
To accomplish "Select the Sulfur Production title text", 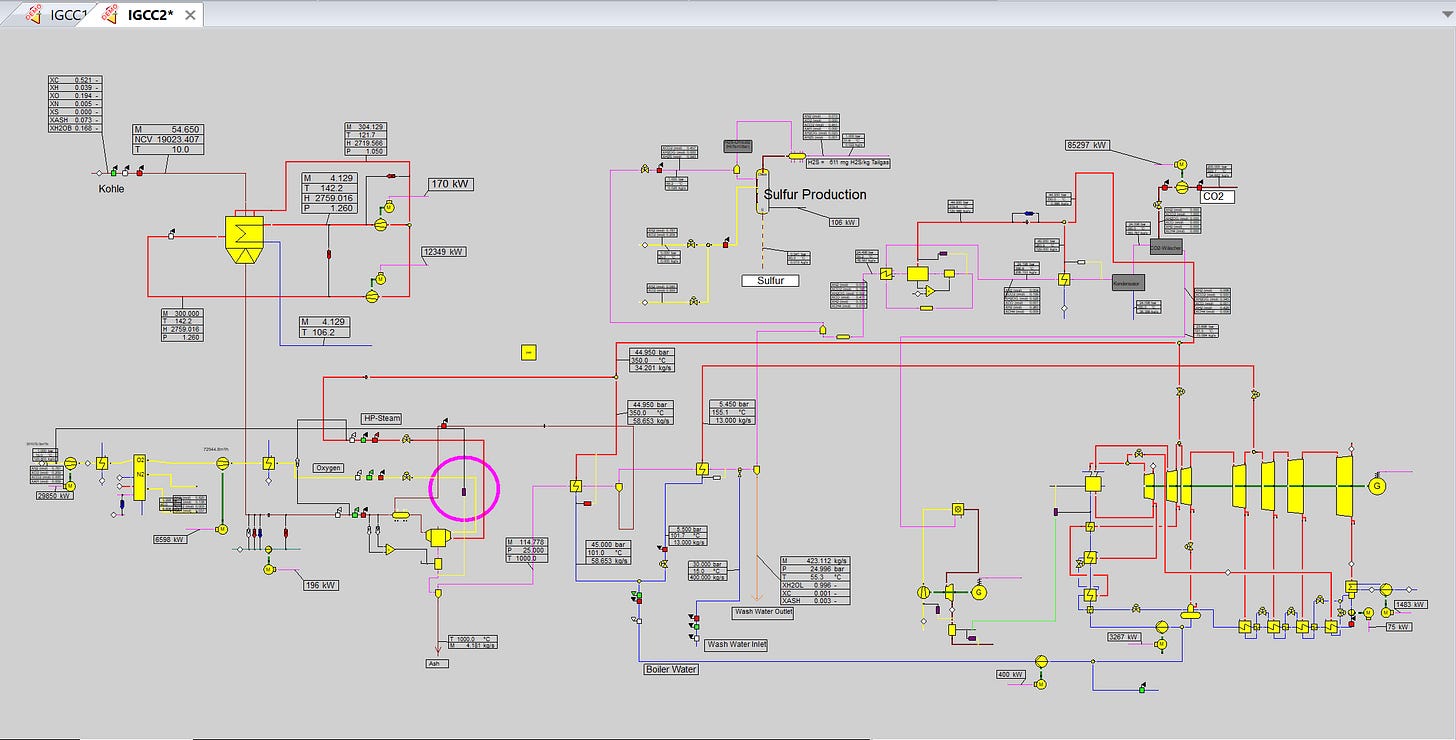I will [x=815, y=195].
